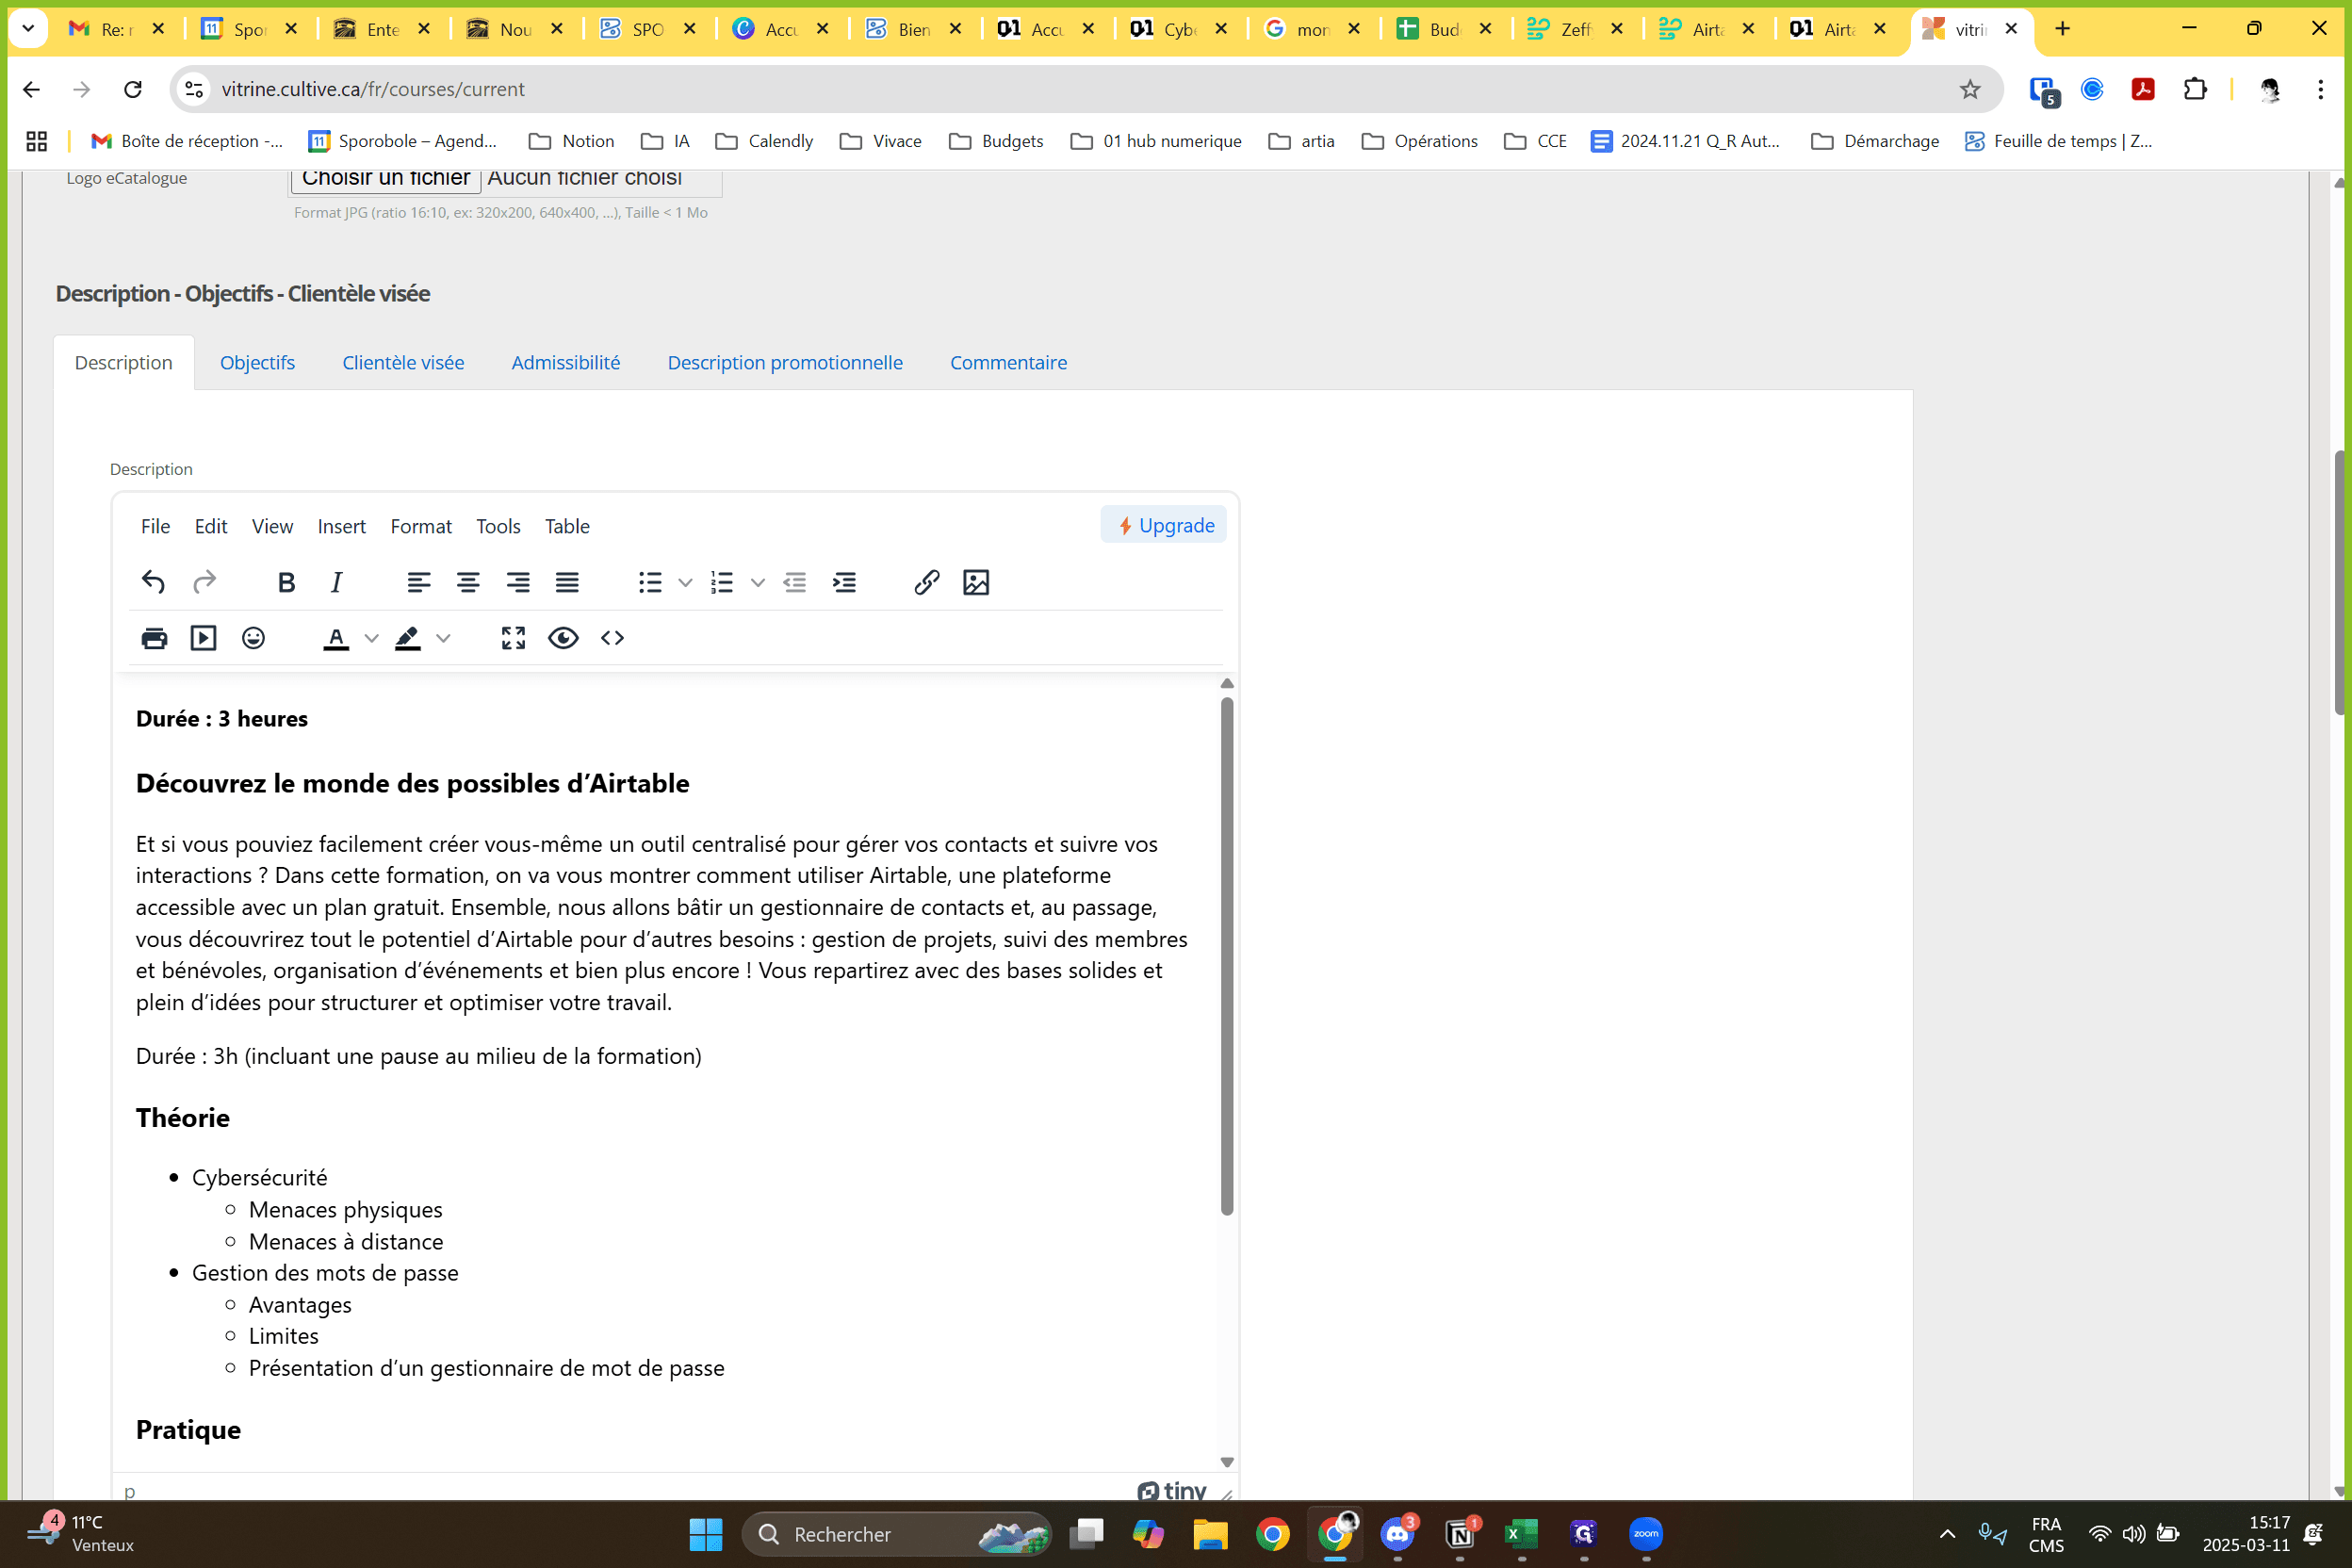
Task: Click the editor's vertical scrollbar thumb
Action: [x=1227, y=955]
